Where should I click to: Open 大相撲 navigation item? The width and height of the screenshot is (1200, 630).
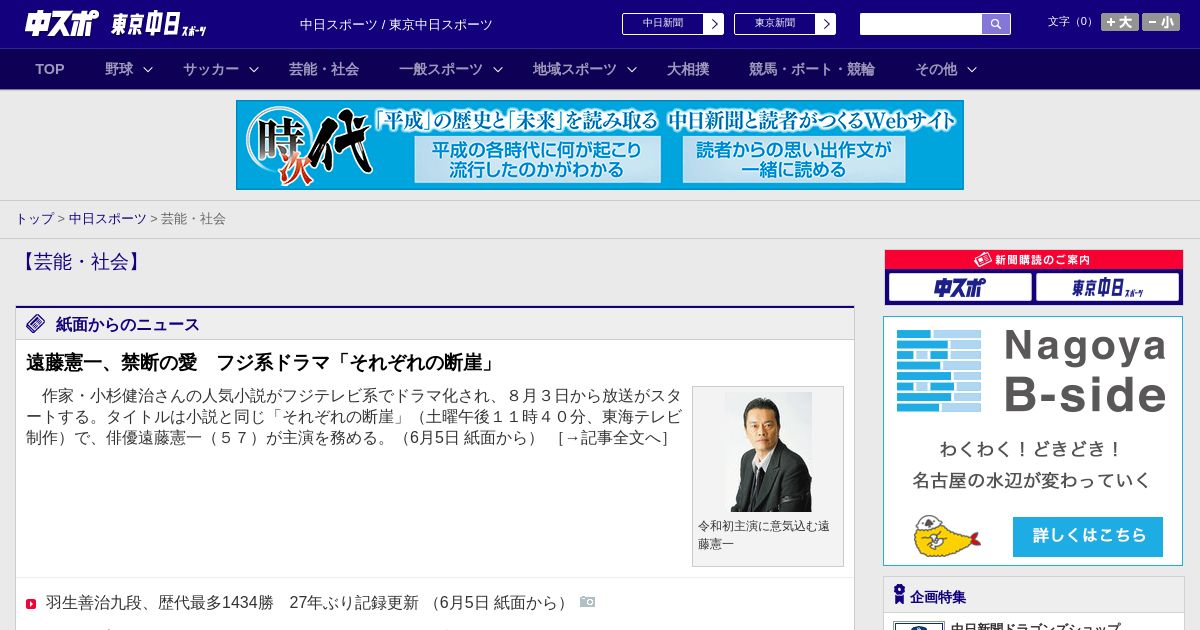[x=688, y=69]
